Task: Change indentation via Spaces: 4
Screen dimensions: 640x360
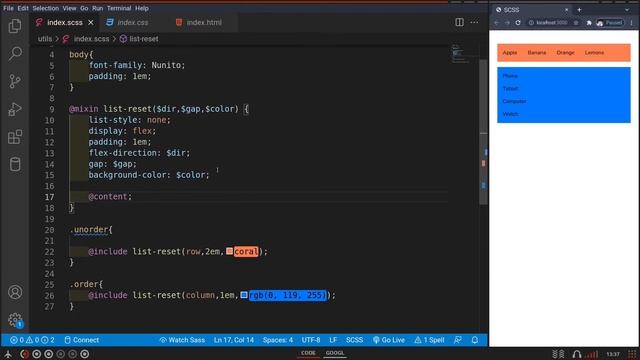Action: click(278, 340)
